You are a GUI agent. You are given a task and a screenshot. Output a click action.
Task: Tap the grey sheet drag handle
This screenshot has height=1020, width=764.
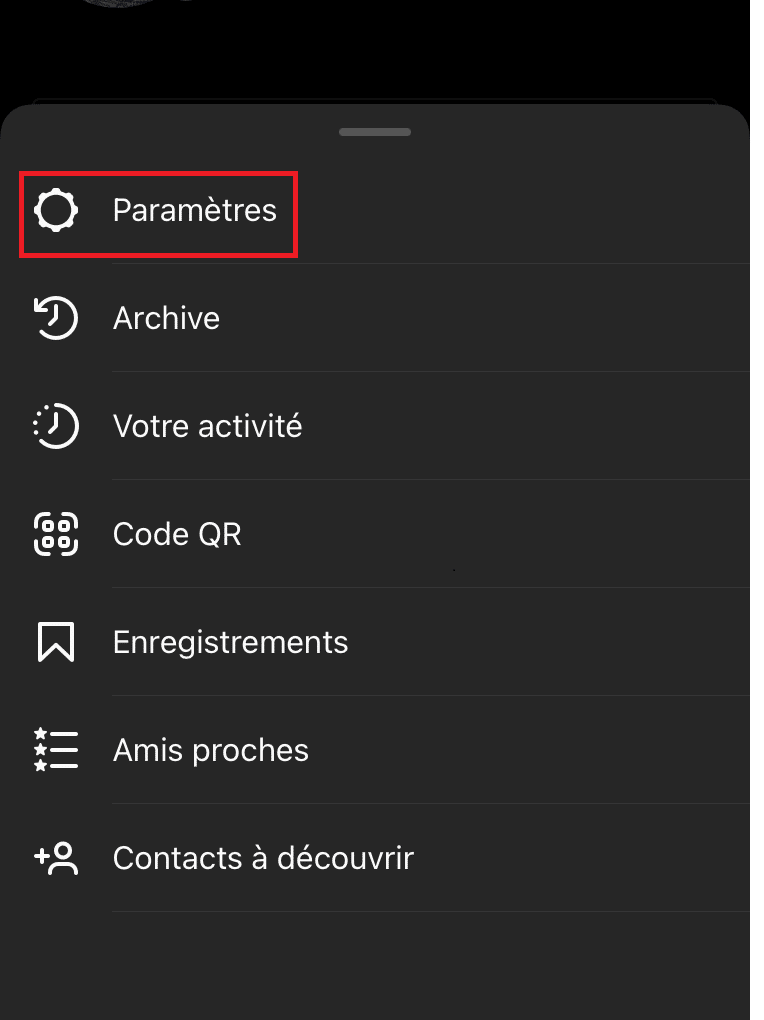375,132
